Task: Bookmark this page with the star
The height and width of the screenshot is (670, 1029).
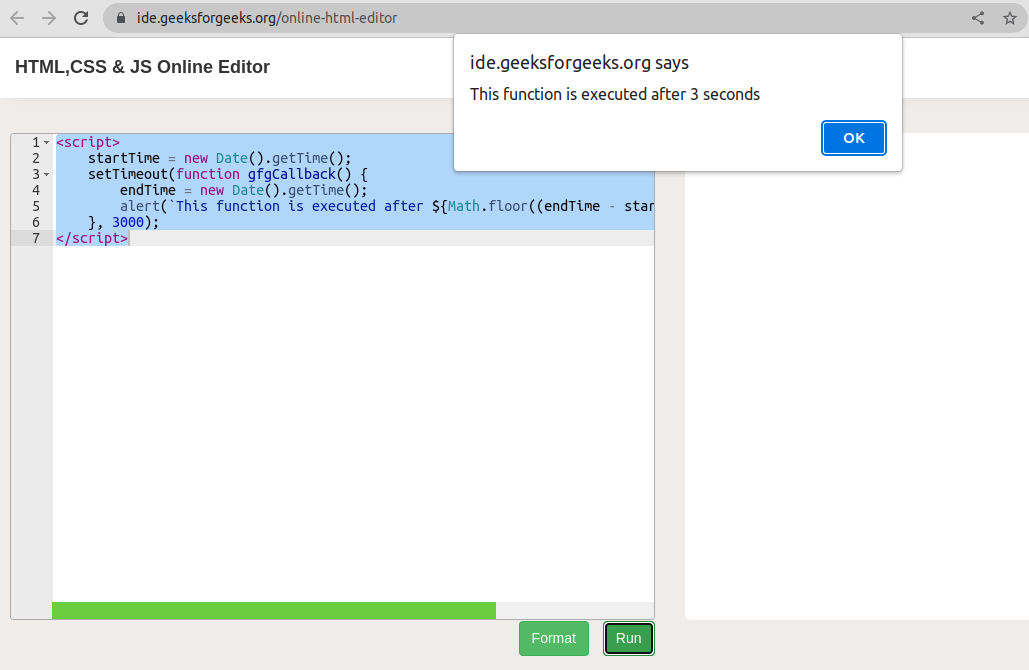Action: click(1009, 18)
